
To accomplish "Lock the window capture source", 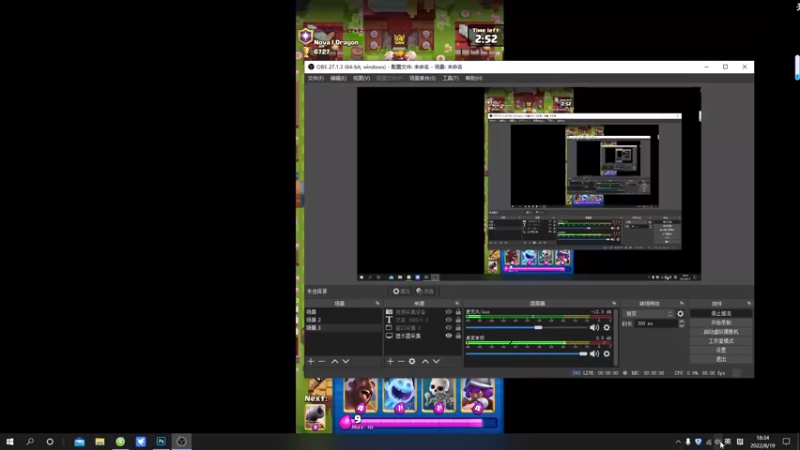I will pyautogui.click(x=458, y=328).
